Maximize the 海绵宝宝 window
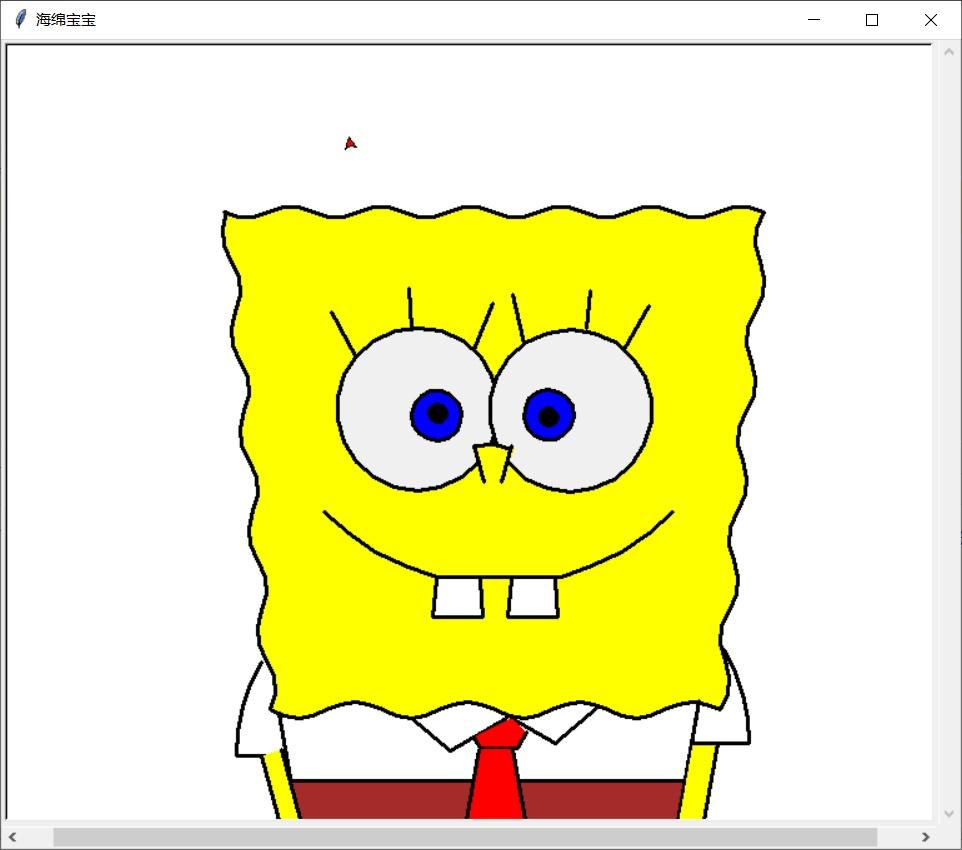962x850 pixels. [x=872, y=20]
